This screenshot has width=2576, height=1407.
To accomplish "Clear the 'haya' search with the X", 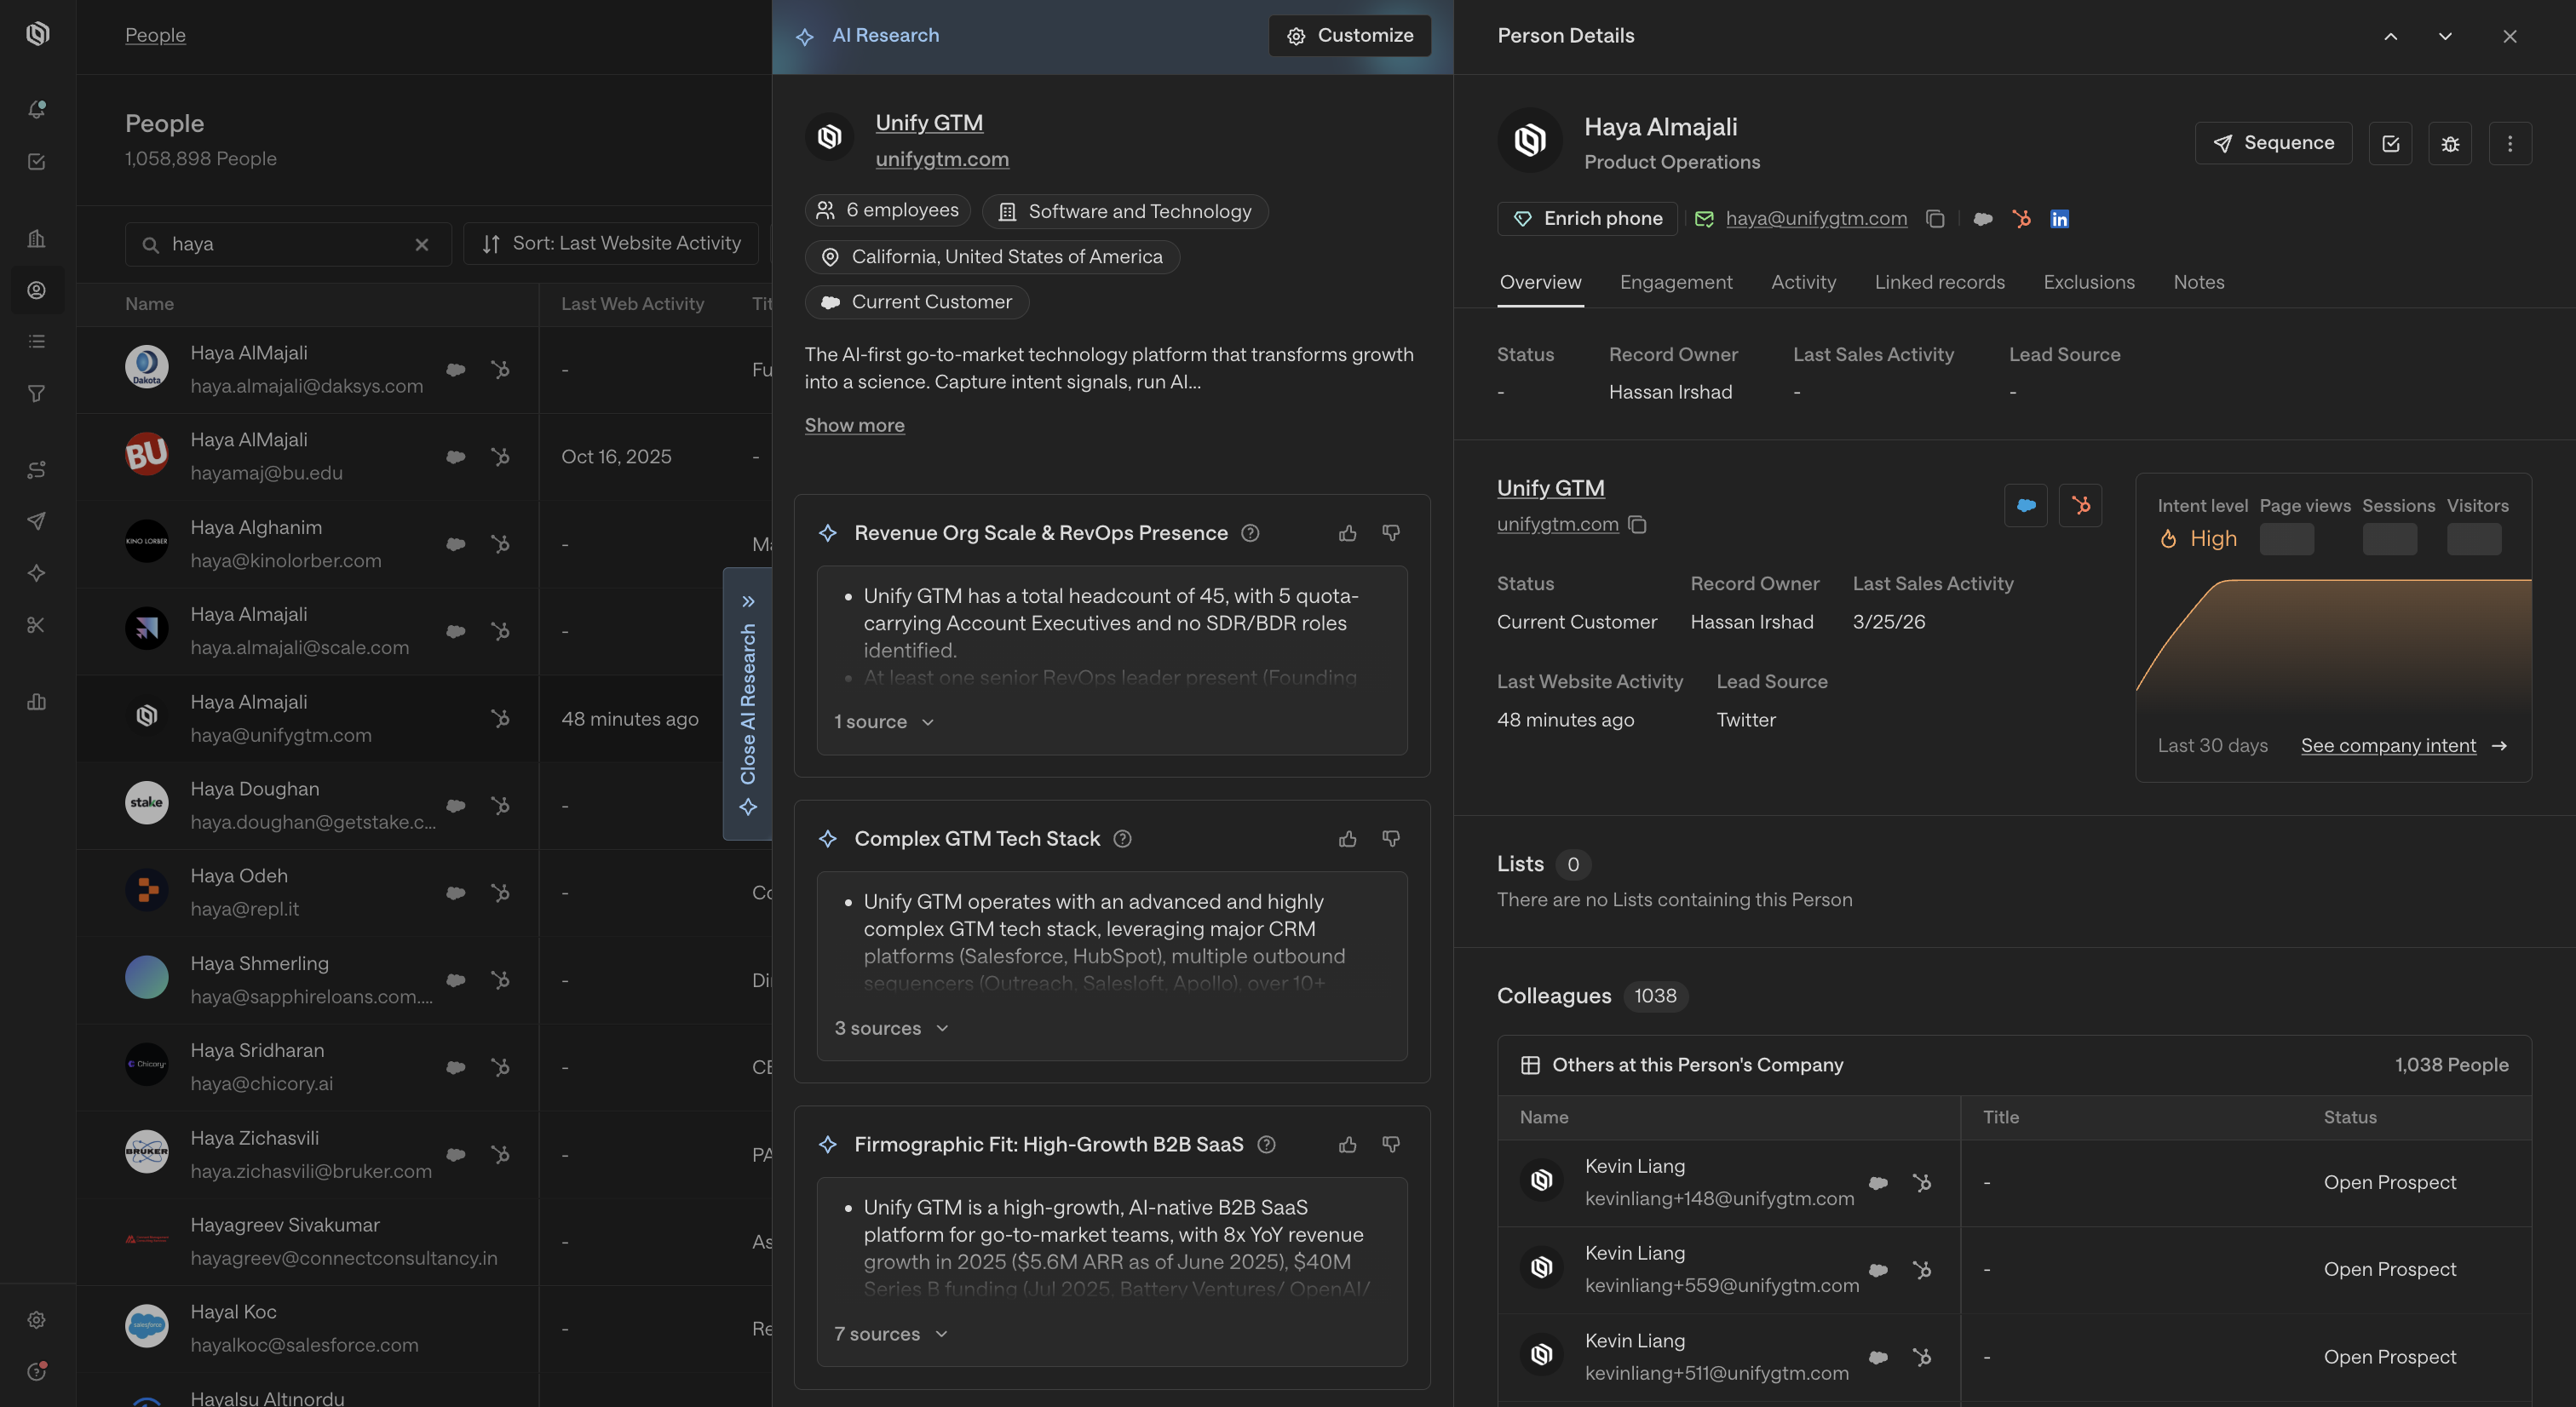I will [422, 244].
